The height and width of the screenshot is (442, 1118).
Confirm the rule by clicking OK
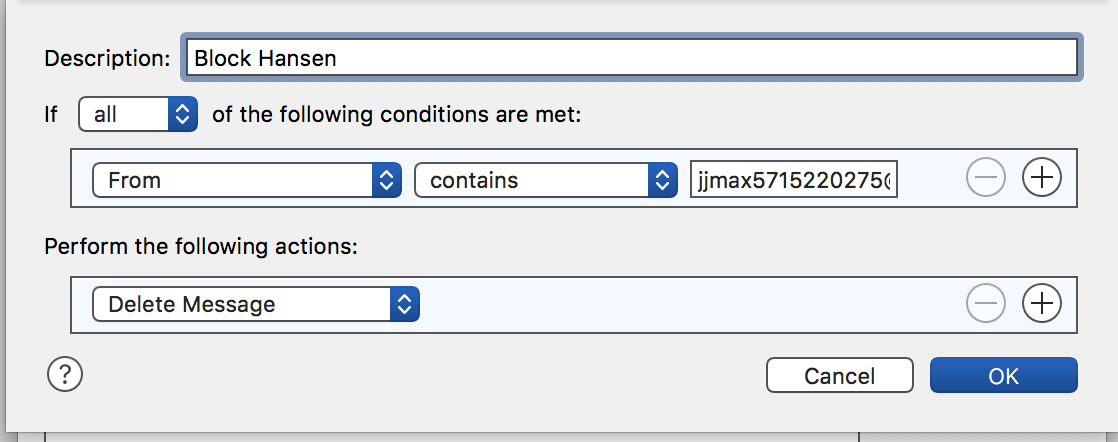coord(1003,376)
